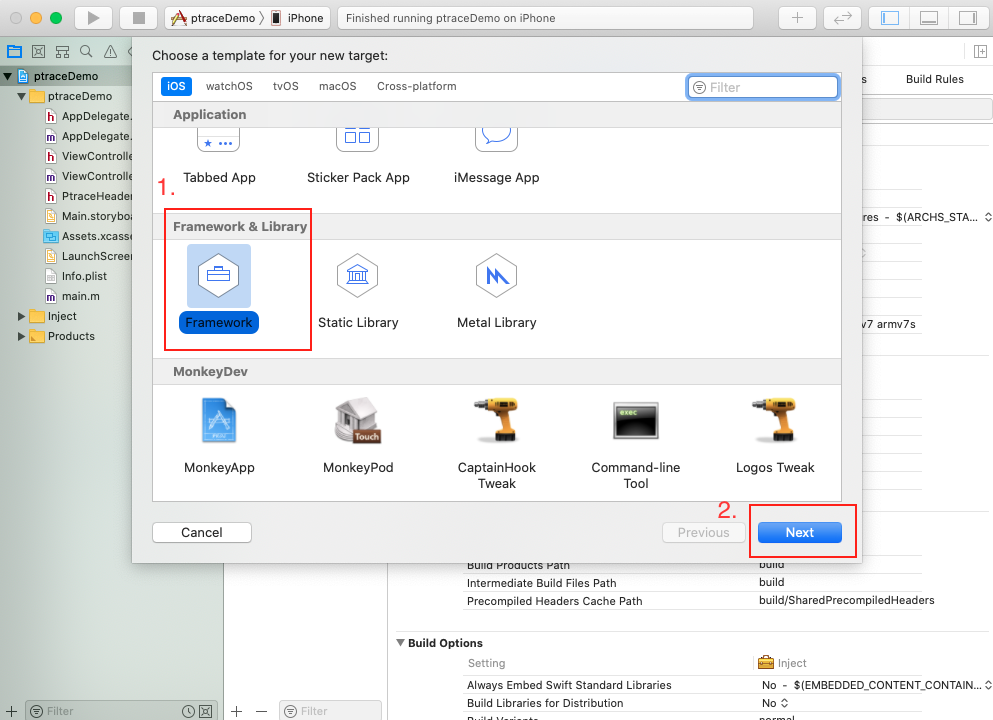Click the disabled Previous button
Screen dimensions: 993x720
(x=704, y=533)
